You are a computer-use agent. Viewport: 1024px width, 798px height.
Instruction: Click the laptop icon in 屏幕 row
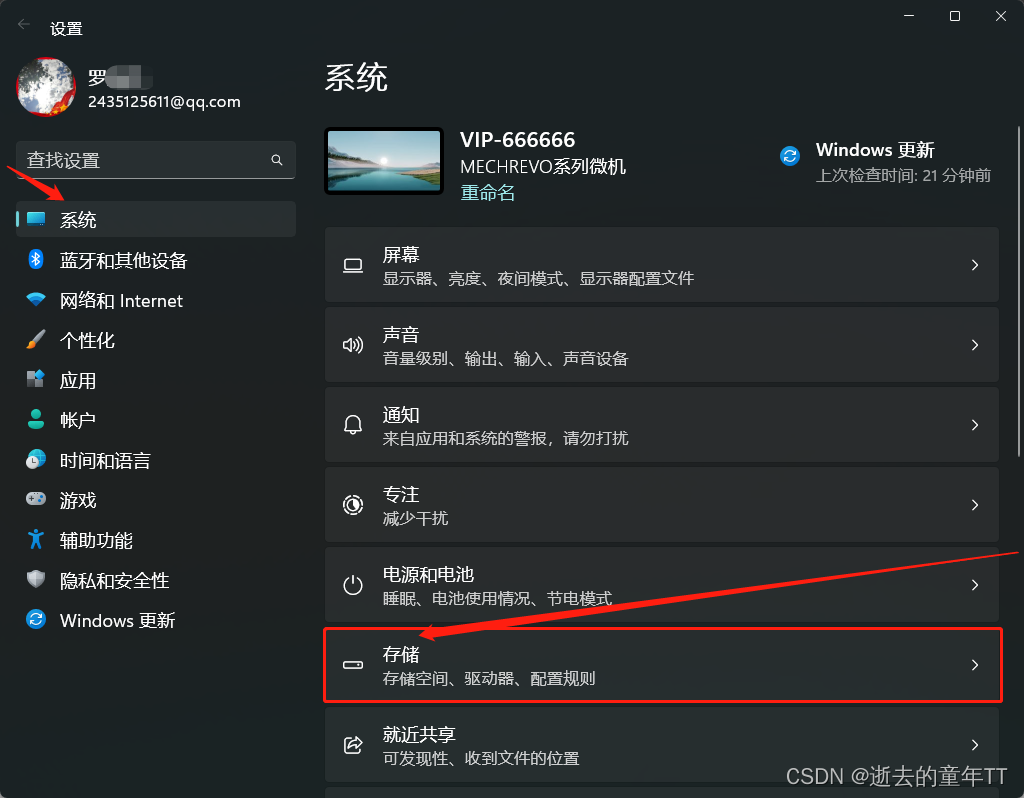tap(353, 265)
